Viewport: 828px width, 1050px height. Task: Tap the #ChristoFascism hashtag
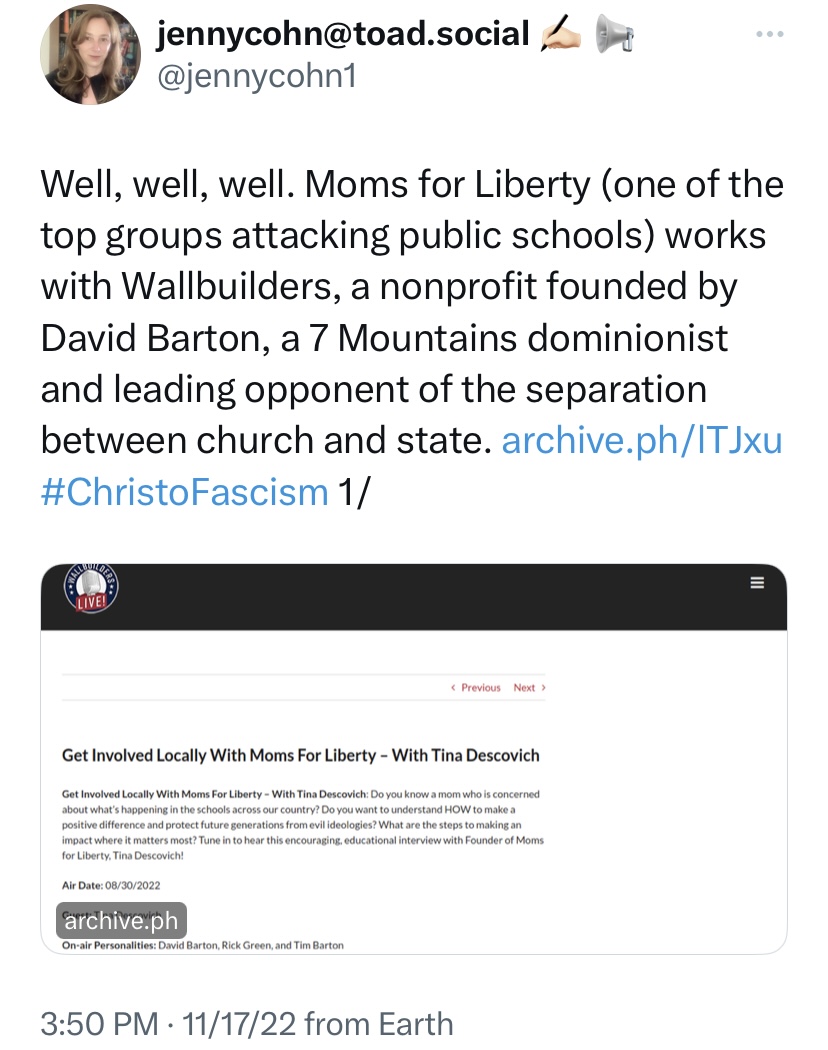pos(184,491)
